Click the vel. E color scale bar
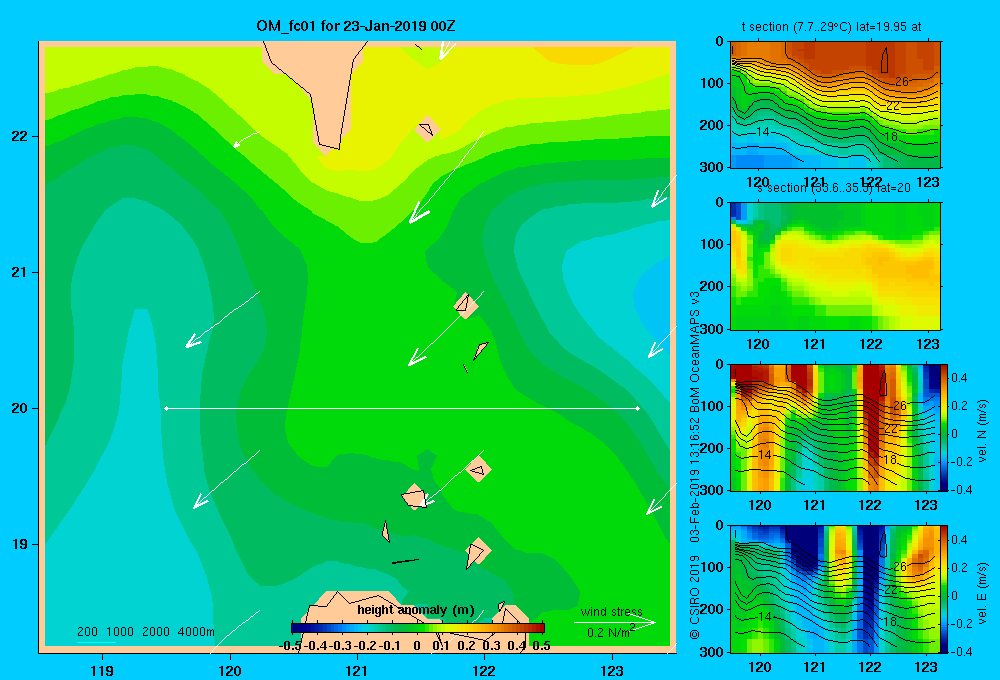This screenshot has height=680, width=1000. [945, 589]
